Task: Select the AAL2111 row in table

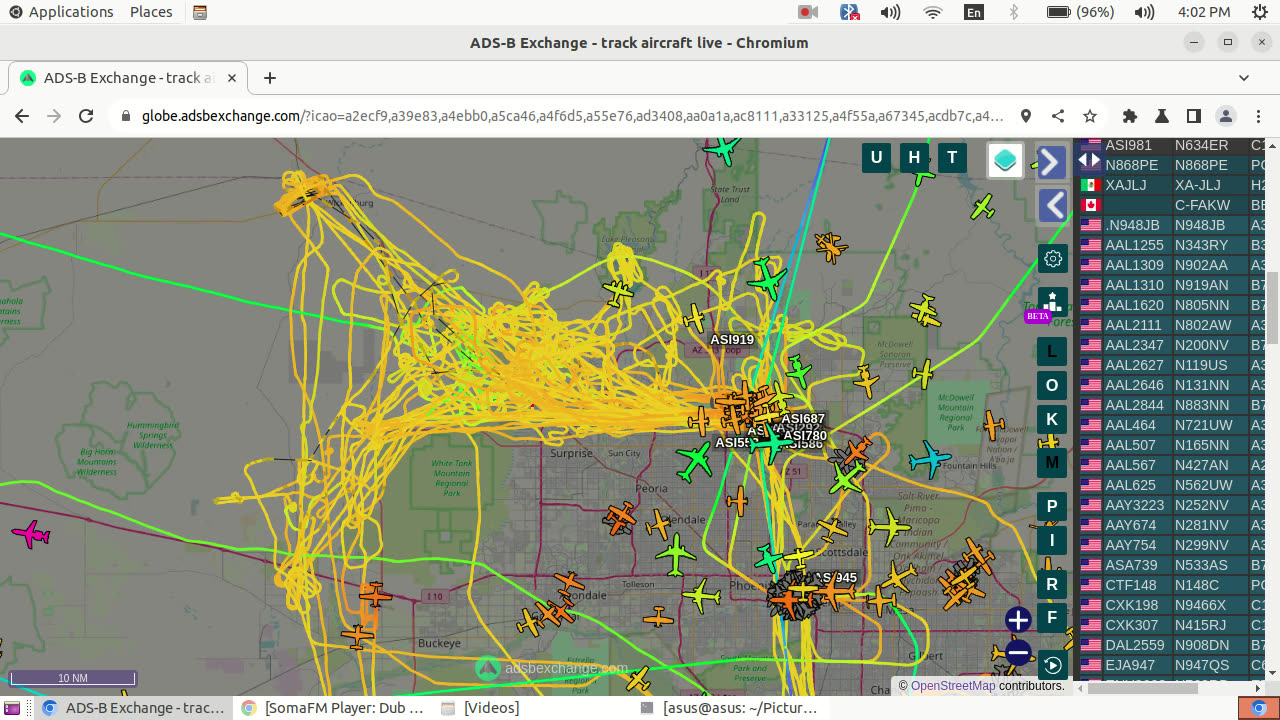Action: 1170,325
